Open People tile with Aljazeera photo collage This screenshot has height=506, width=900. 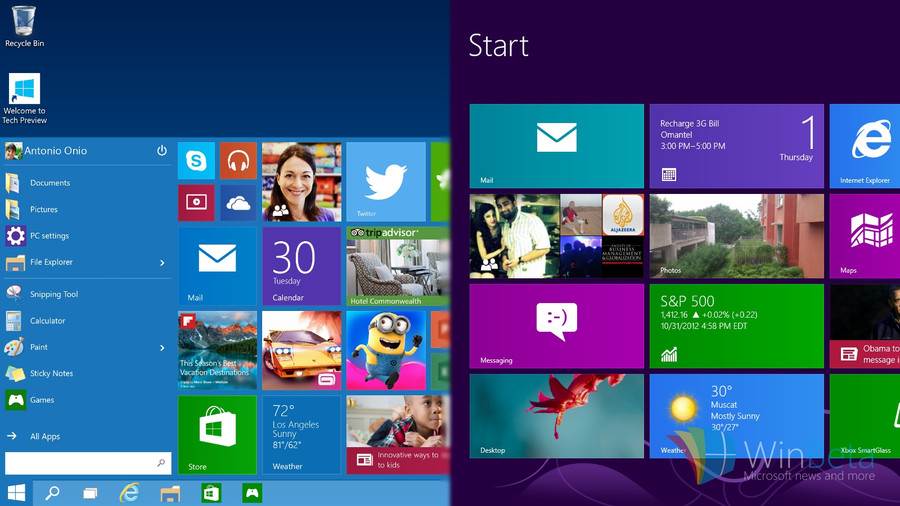tap(557, 236)
